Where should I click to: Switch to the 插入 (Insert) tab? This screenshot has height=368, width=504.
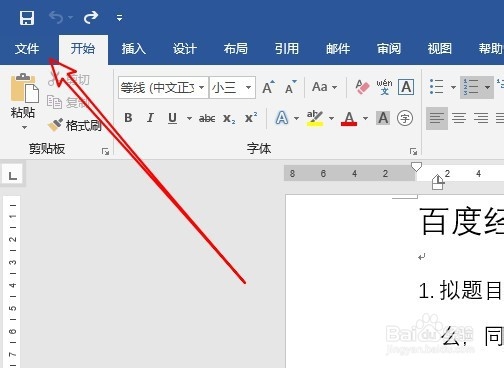click(x=134, y=49)
